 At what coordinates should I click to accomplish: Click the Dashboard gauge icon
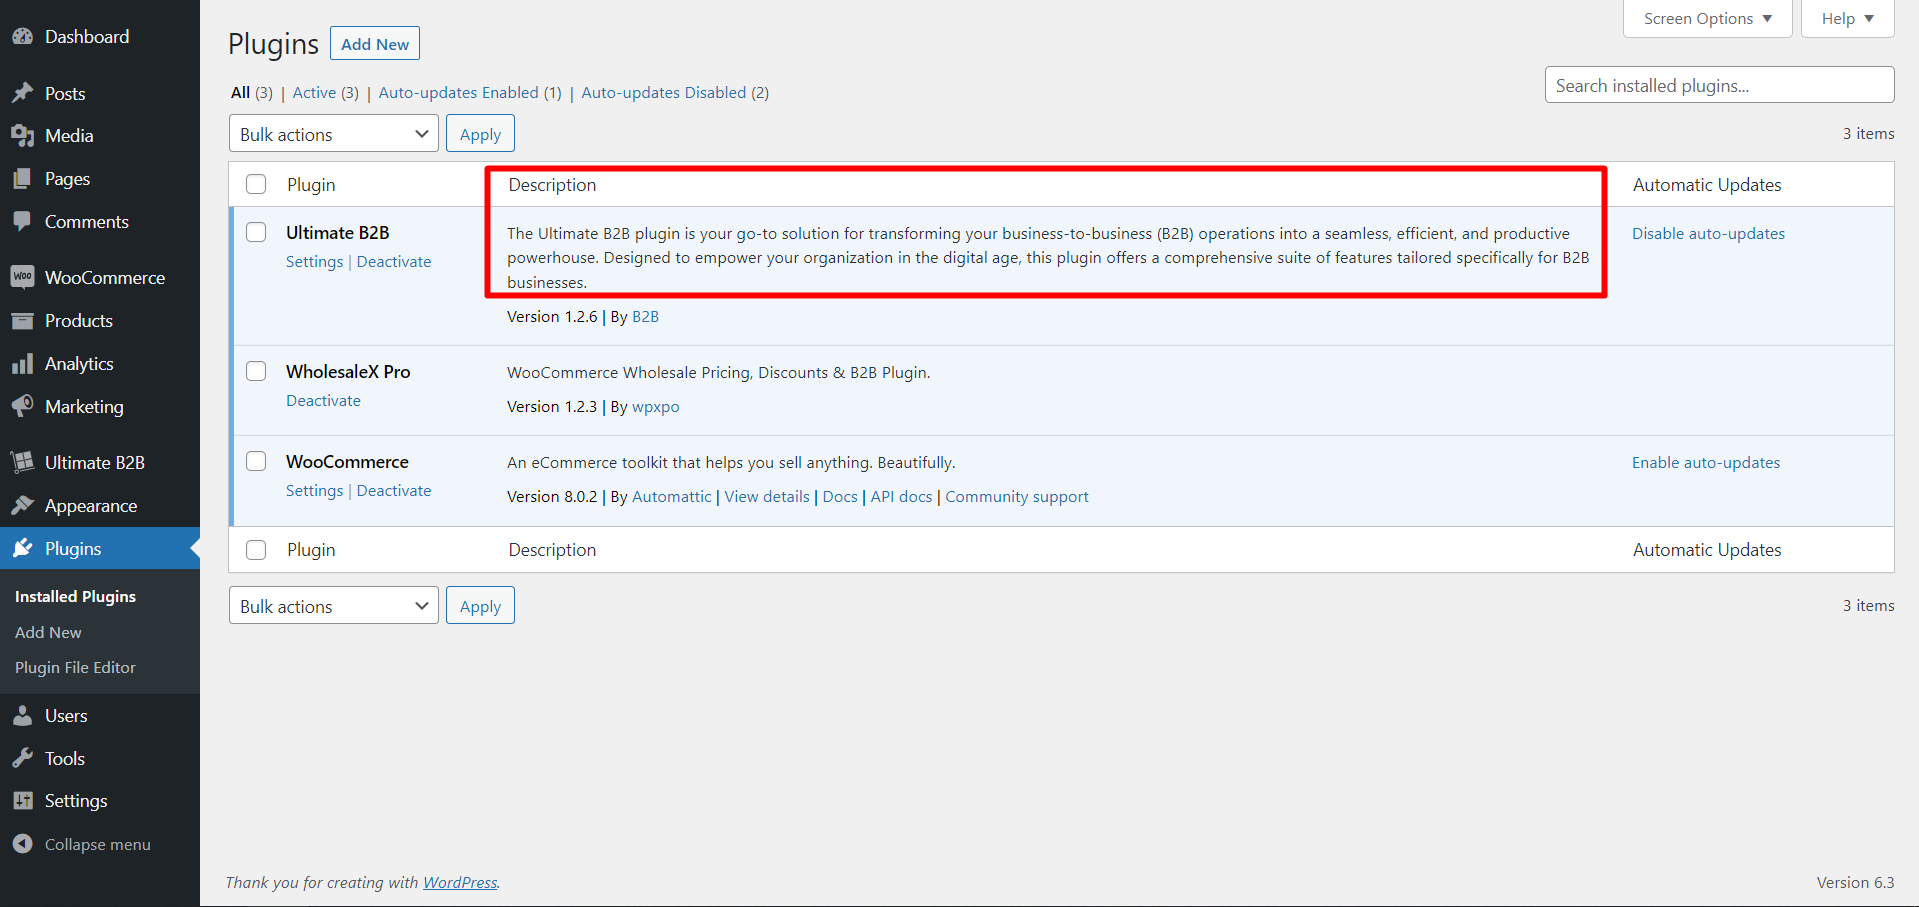point(22,37)
